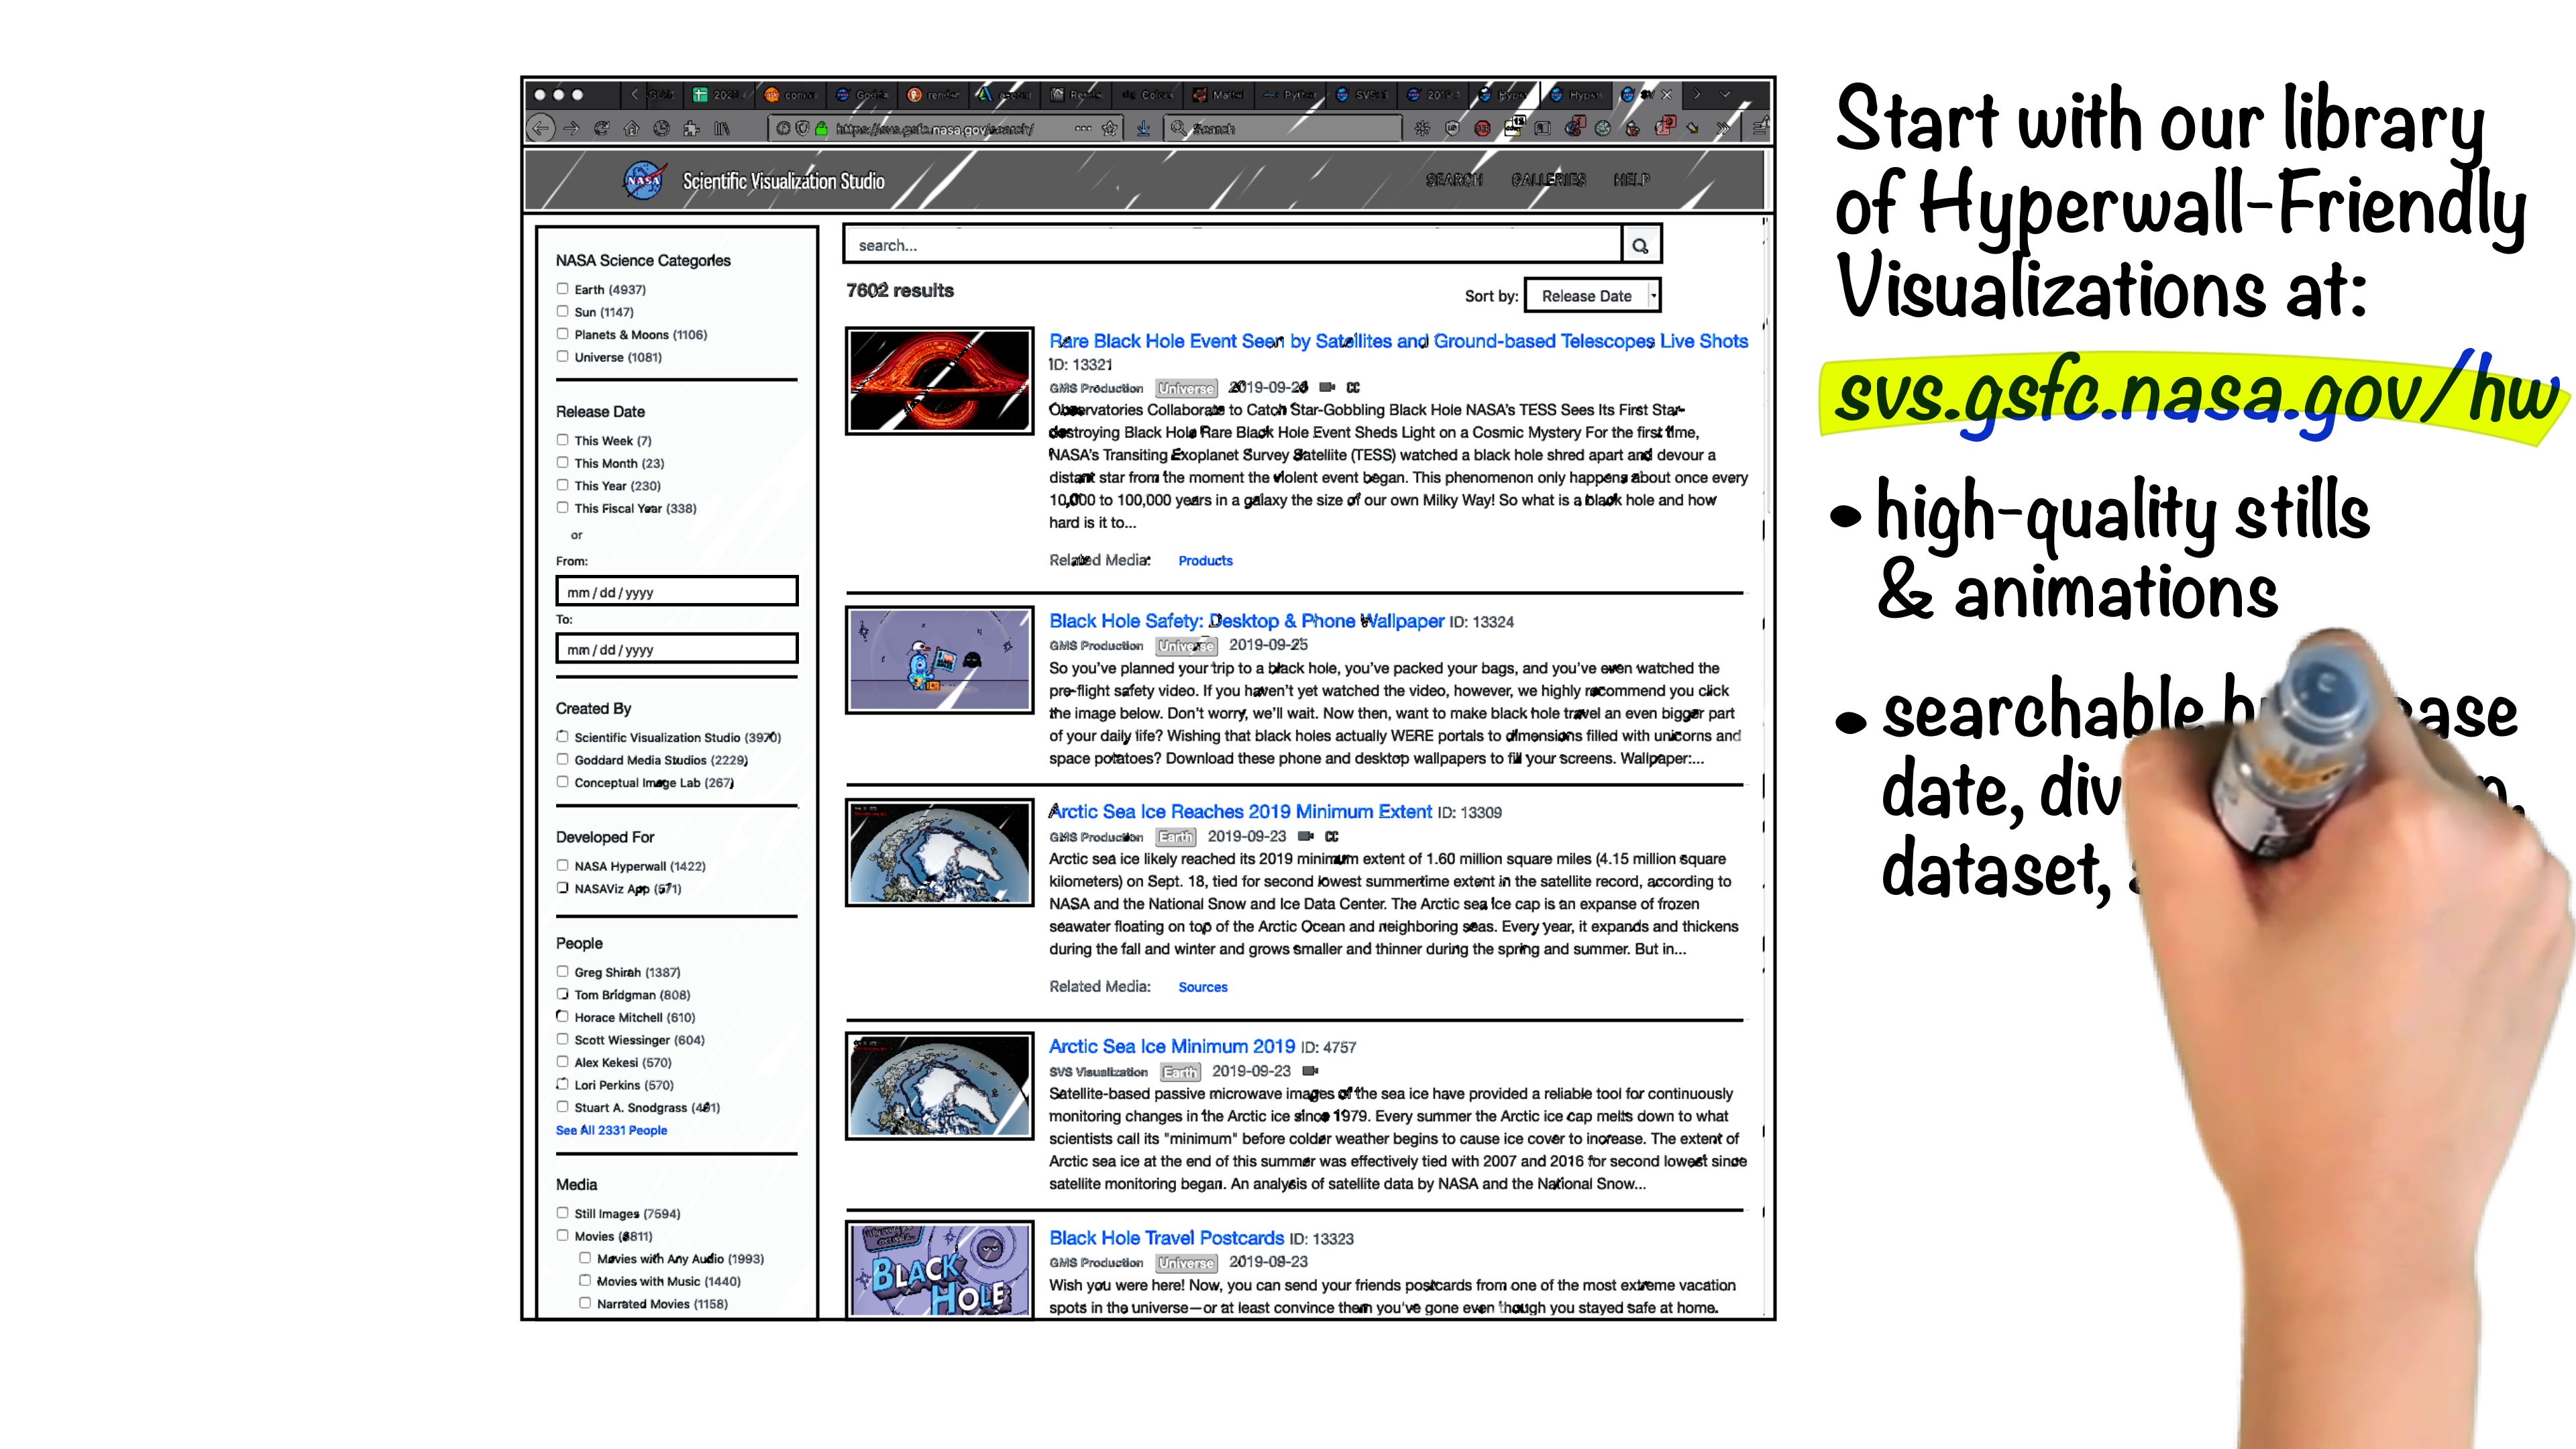Open the downloads arrow icon

tap(1143, 128)
